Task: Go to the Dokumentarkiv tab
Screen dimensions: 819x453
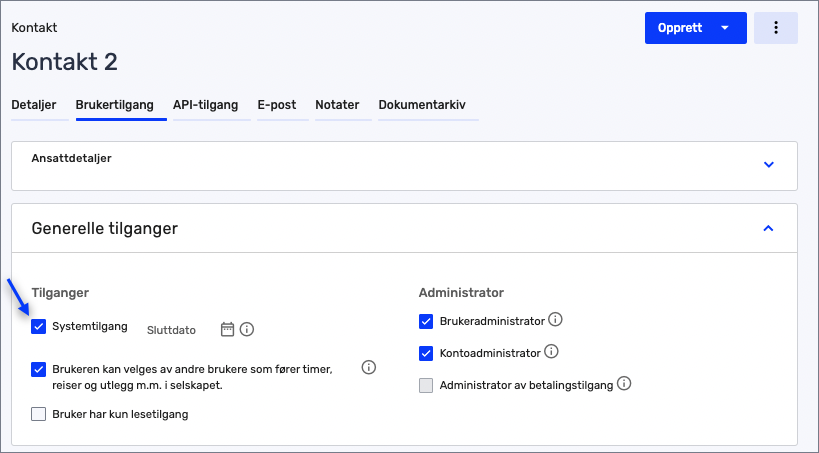Action: coord(421,105)
